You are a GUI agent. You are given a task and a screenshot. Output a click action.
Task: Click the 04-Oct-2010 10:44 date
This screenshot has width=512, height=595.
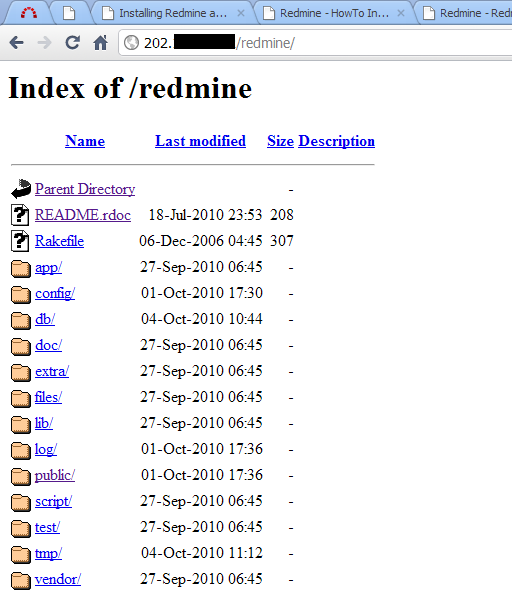pyautogui.click(x=202, y=319)
